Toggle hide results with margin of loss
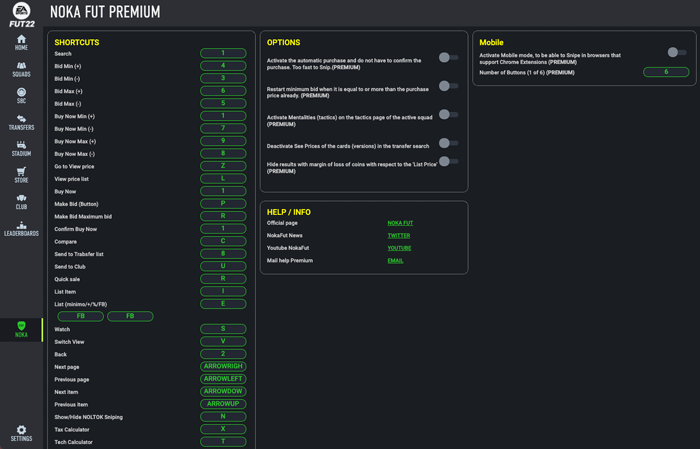Viewport: 700px width, 449px height. [x=449, y=161]
